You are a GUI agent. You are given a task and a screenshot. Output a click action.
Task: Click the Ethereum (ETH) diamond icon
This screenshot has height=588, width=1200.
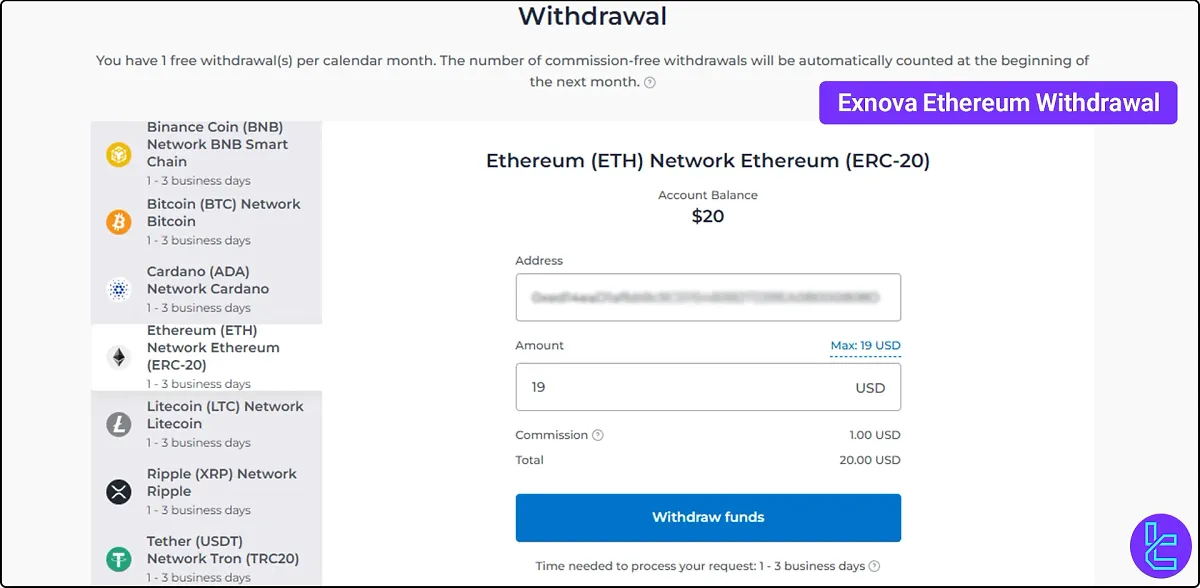pyautogui.click(x=118, y=356)
